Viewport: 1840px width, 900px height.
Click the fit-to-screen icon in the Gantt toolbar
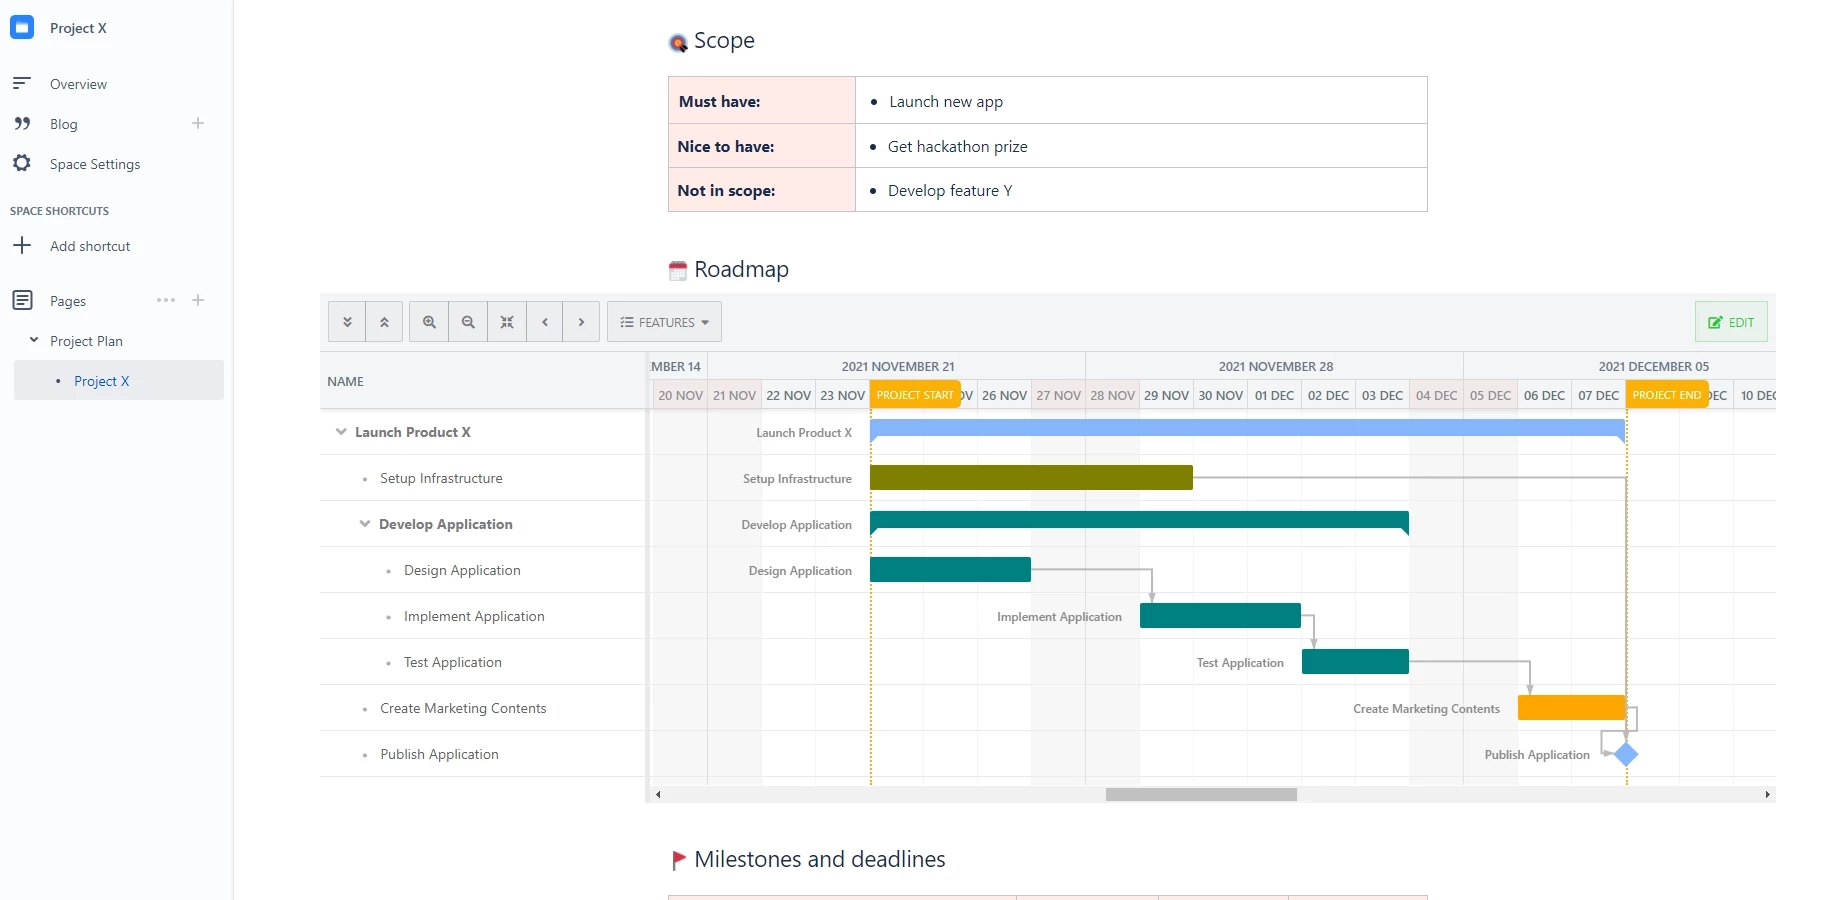coord(507,321)
